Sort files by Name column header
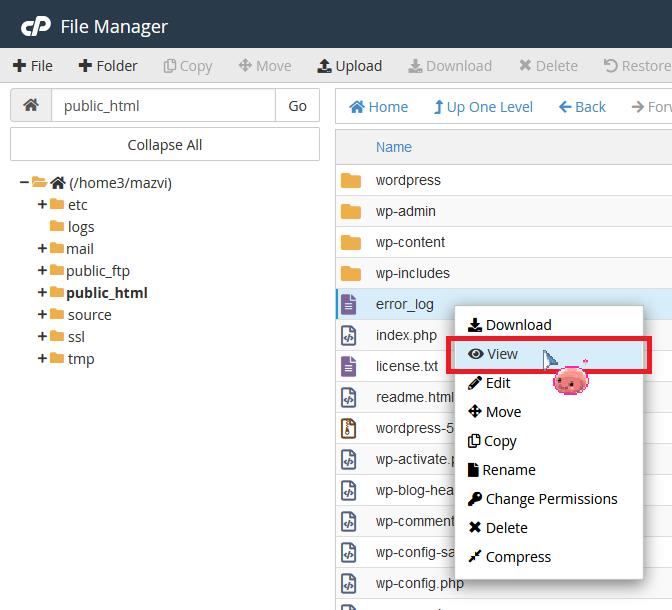The width and height of the screenshot is (672, 610). pyautogui.click(x=393, y=147)
